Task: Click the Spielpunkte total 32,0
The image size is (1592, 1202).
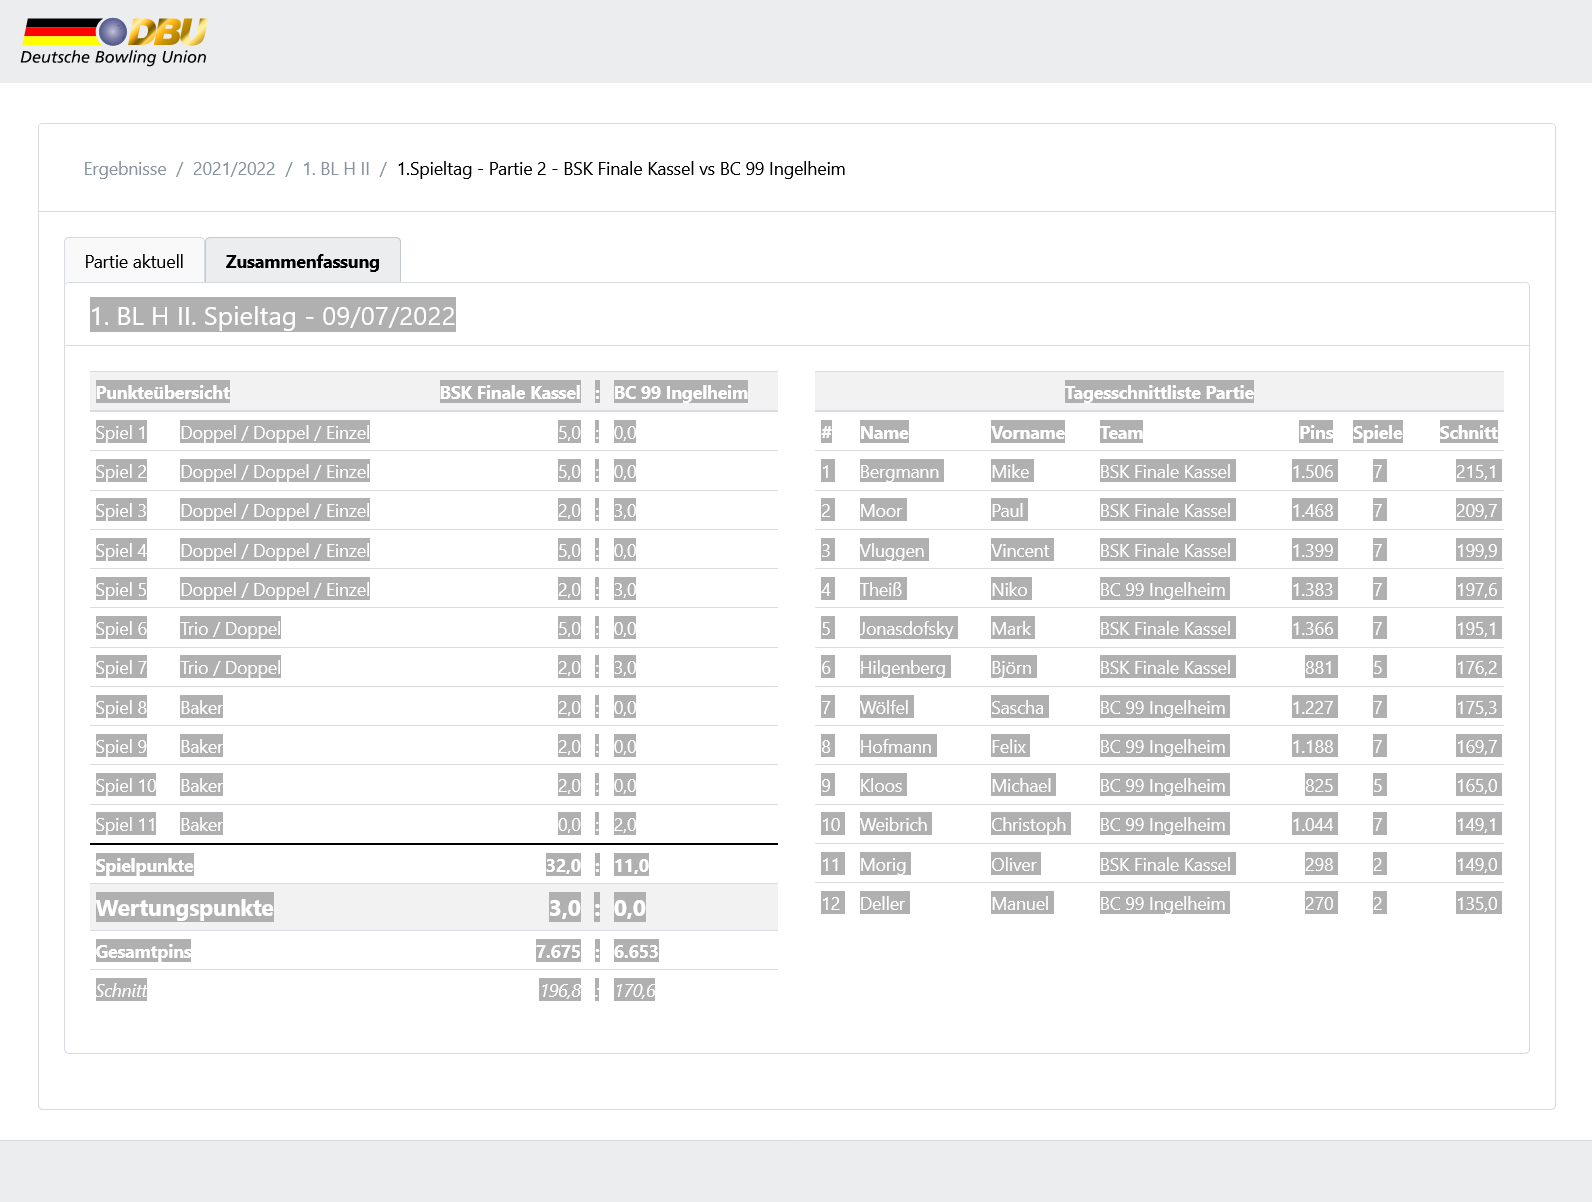Action: pyautogui.click(x=563, y=865)
